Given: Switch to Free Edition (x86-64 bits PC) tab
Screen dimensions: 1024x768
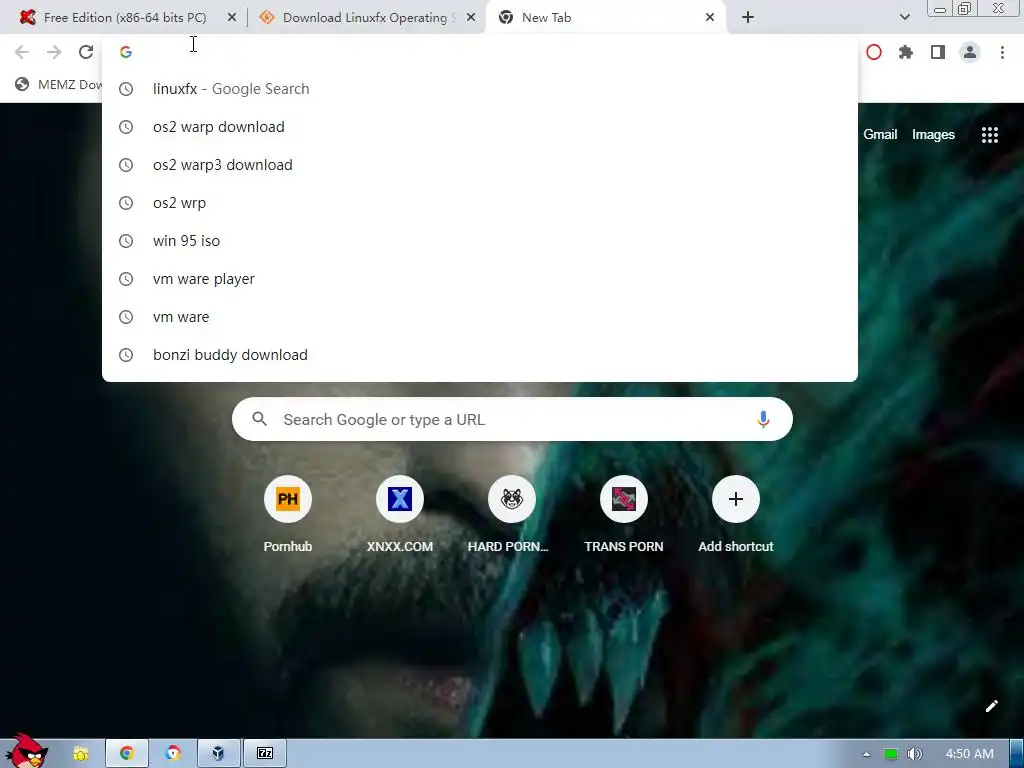Looking at the screenshot, I should tap(124, 18).
